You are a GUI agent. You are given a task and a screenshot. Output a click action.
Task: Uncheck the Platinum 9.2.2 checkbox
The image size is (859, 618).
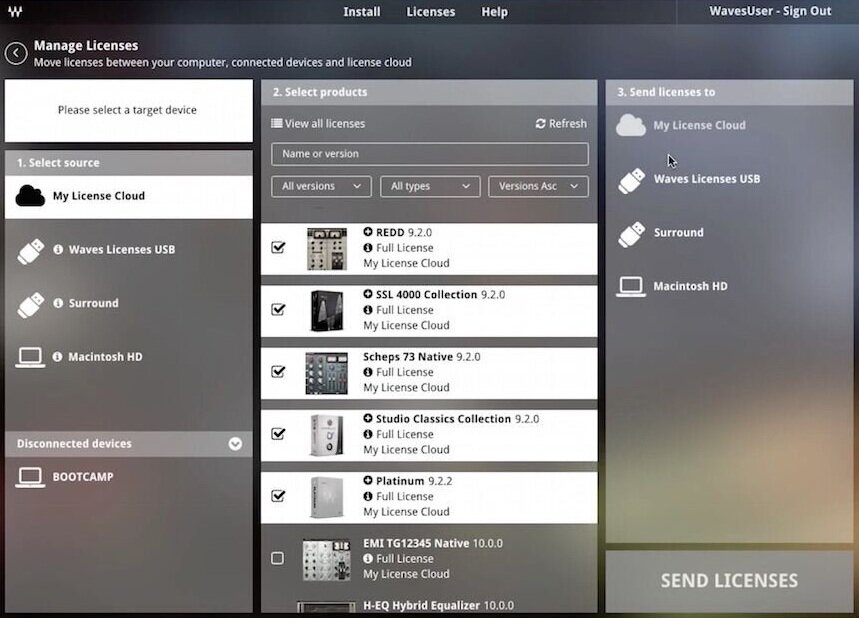[278, 496]
